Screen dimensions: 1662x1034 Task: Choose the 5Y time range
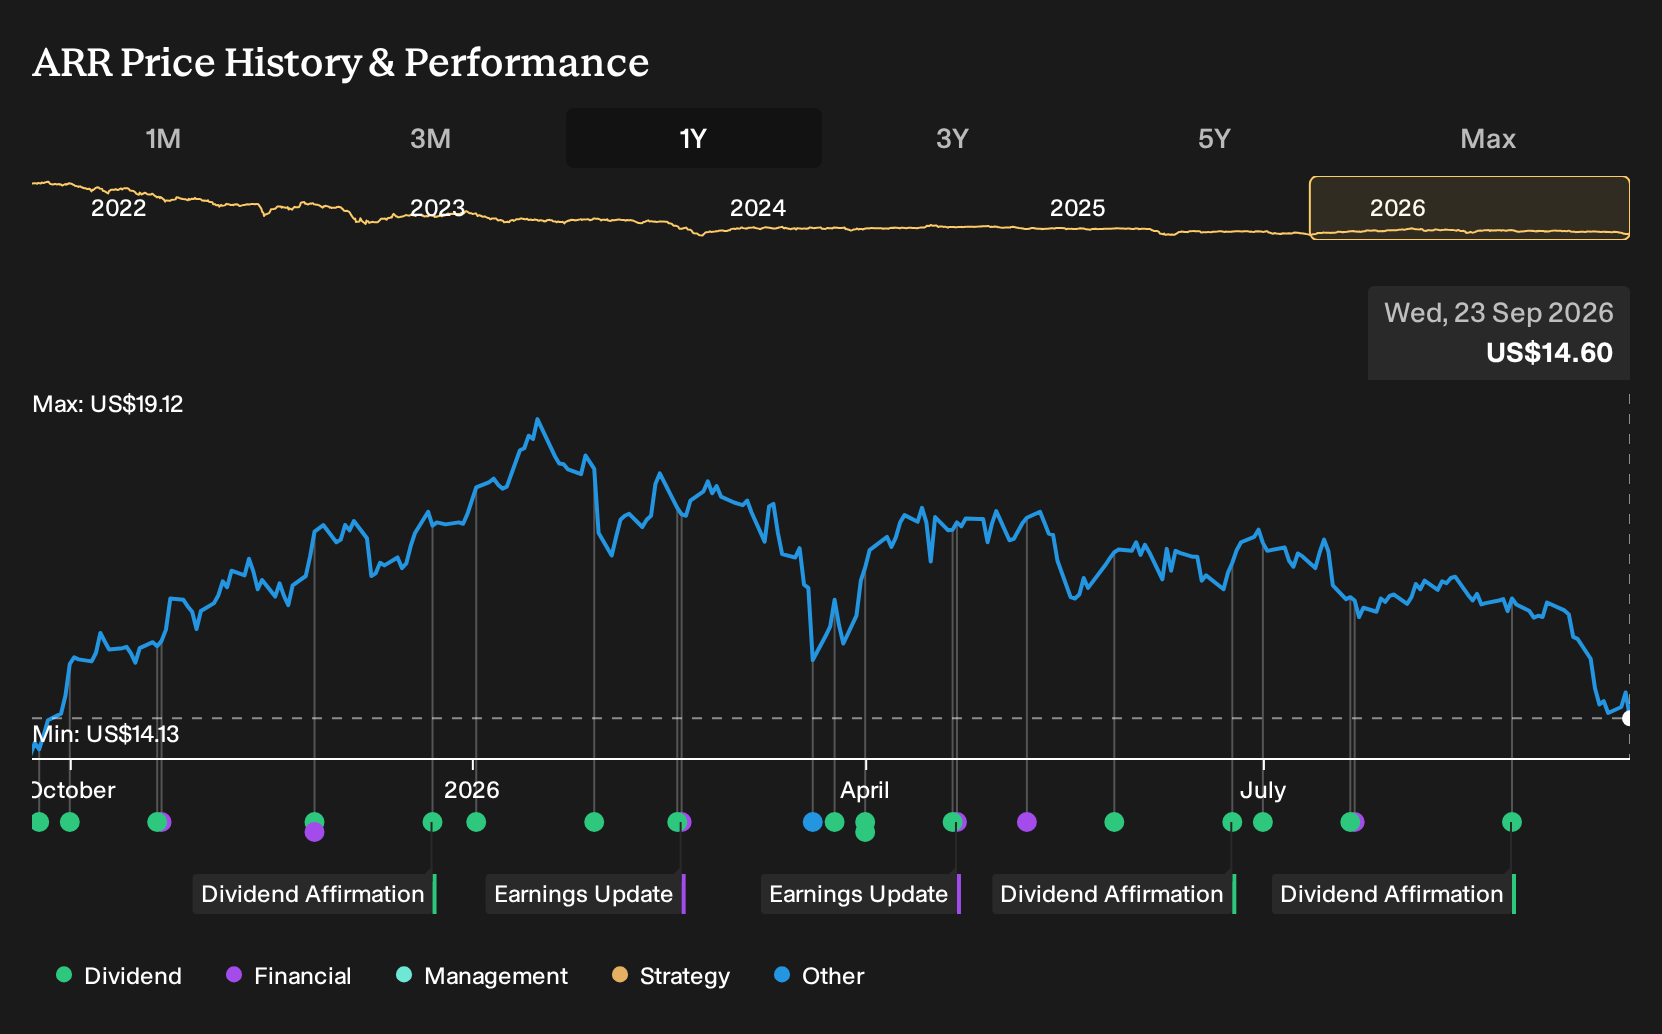point(1214,138)
